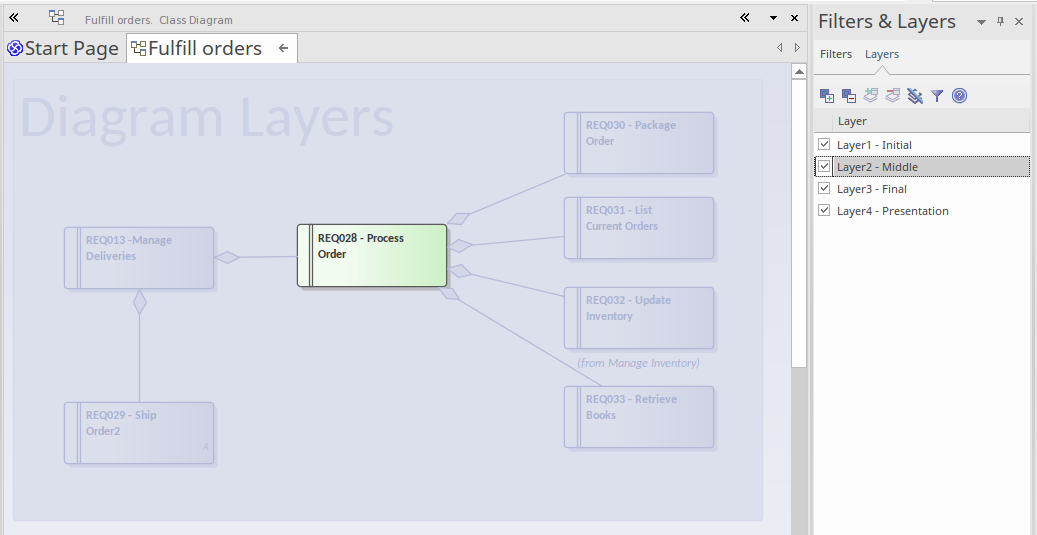The height and width of the screenshot is (535, 1037).
Task: Select the Layers tab
Action: [x=882, y=54]
